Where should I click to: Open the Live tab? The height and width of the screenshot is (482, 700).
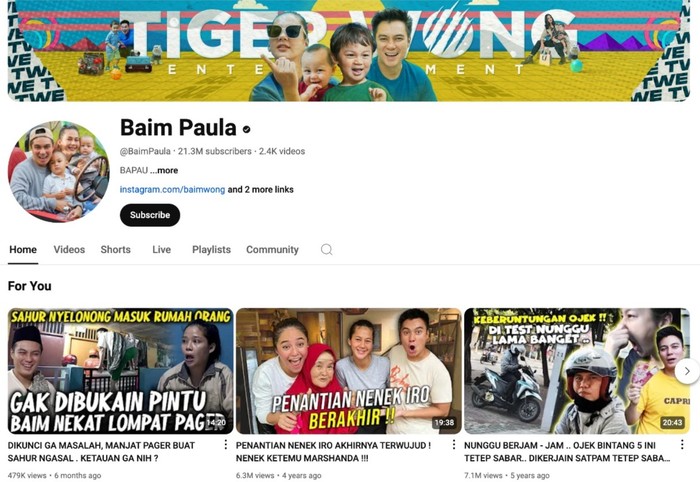coord(162,250)
